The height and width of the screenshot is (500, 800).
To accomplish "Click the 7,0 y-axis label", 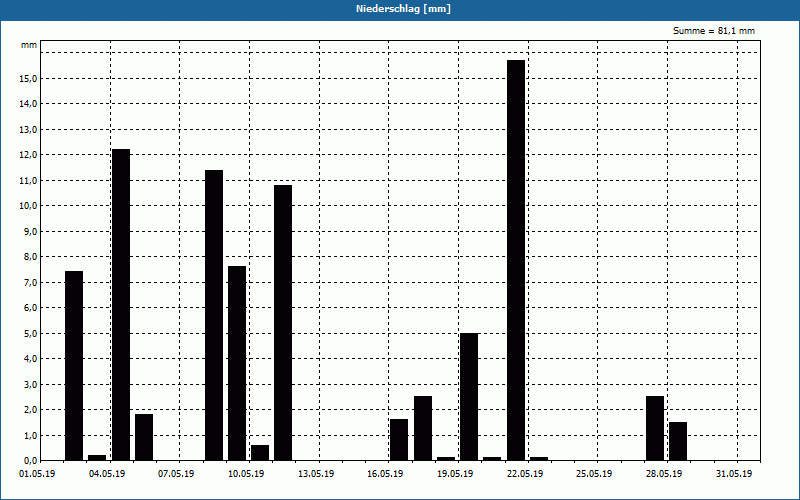I will [30, 282].
